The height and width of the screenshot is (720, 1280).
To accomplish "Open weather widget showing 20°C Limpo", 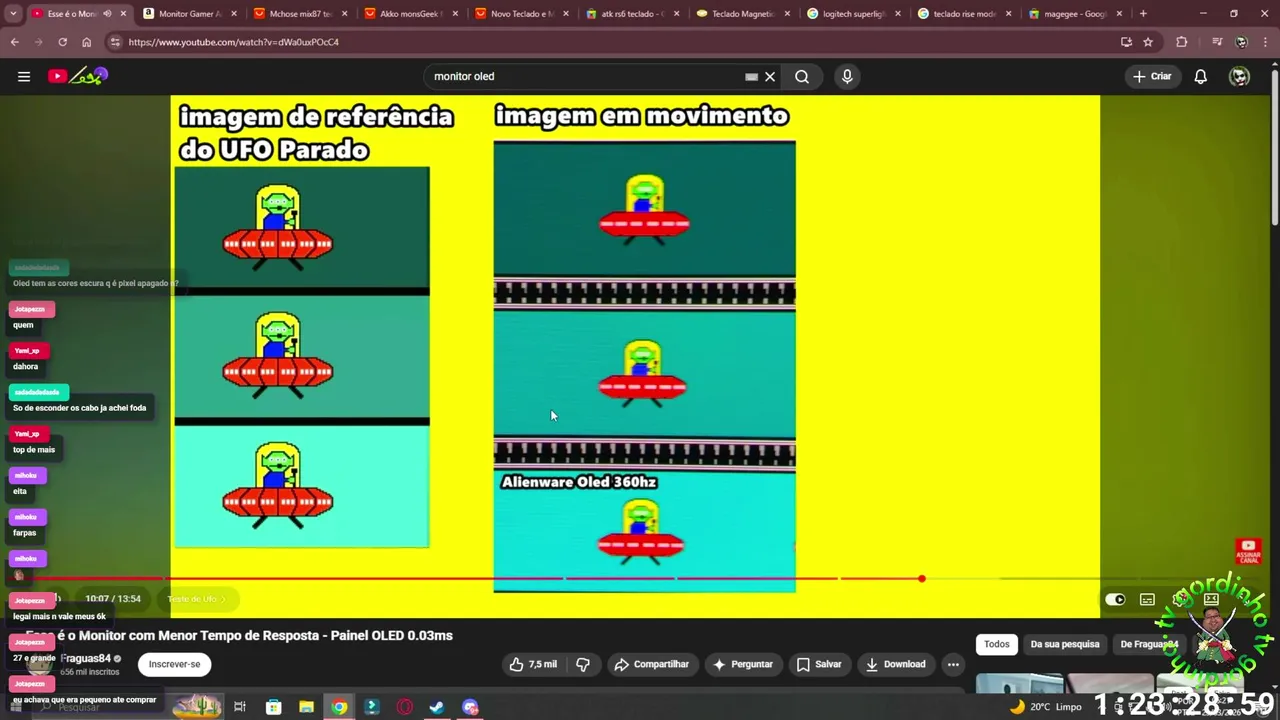I will 1046,707.
